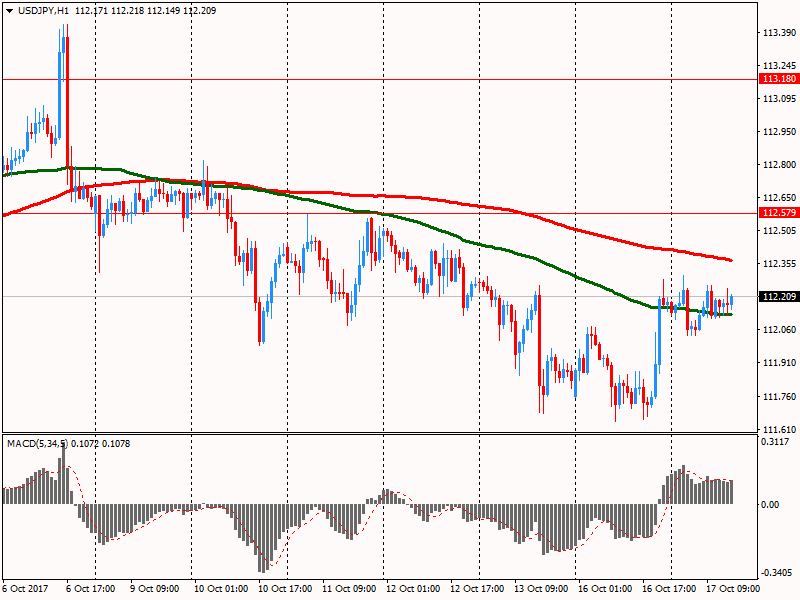The height and width of the screenshot is (600, 800).
Task: Click the 112.950 price scale value
Action: 779,132
